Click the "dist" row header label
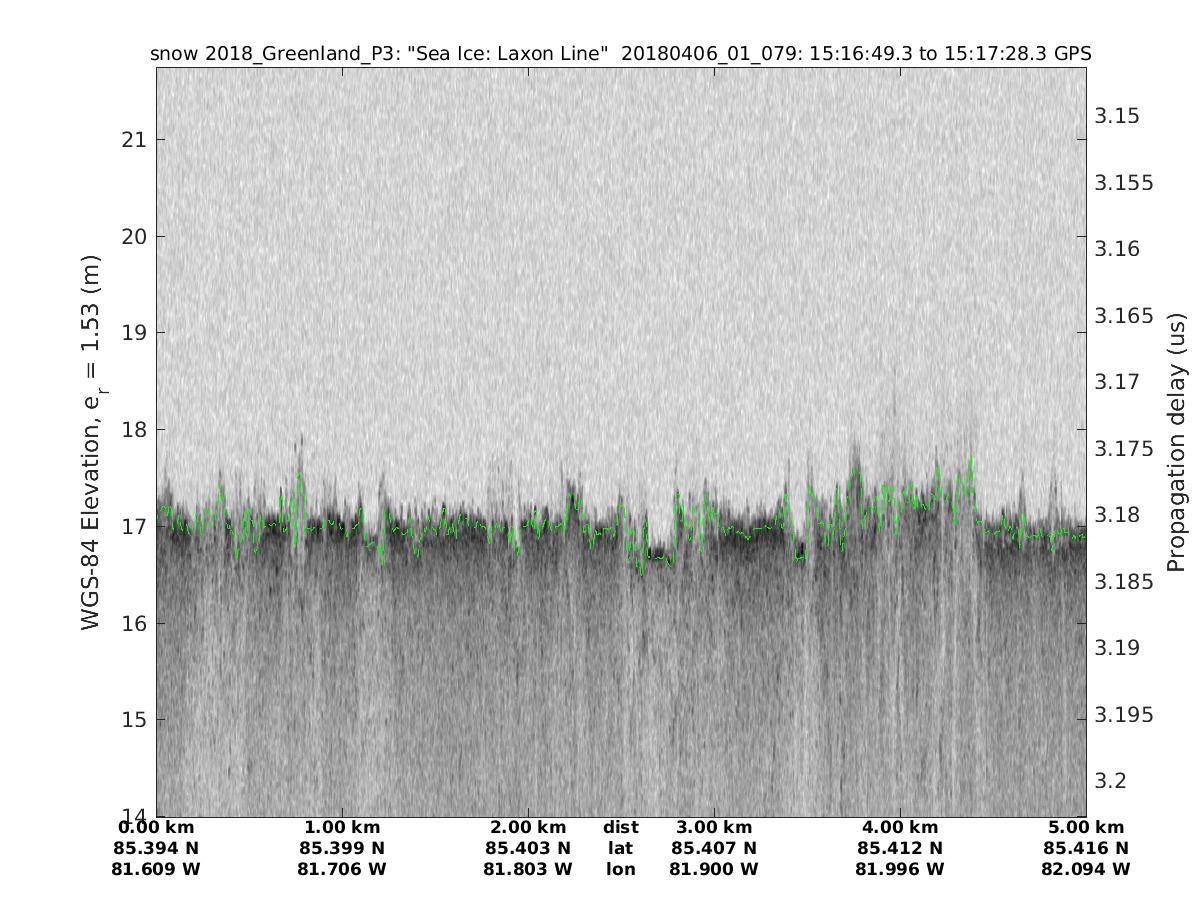 620,827
